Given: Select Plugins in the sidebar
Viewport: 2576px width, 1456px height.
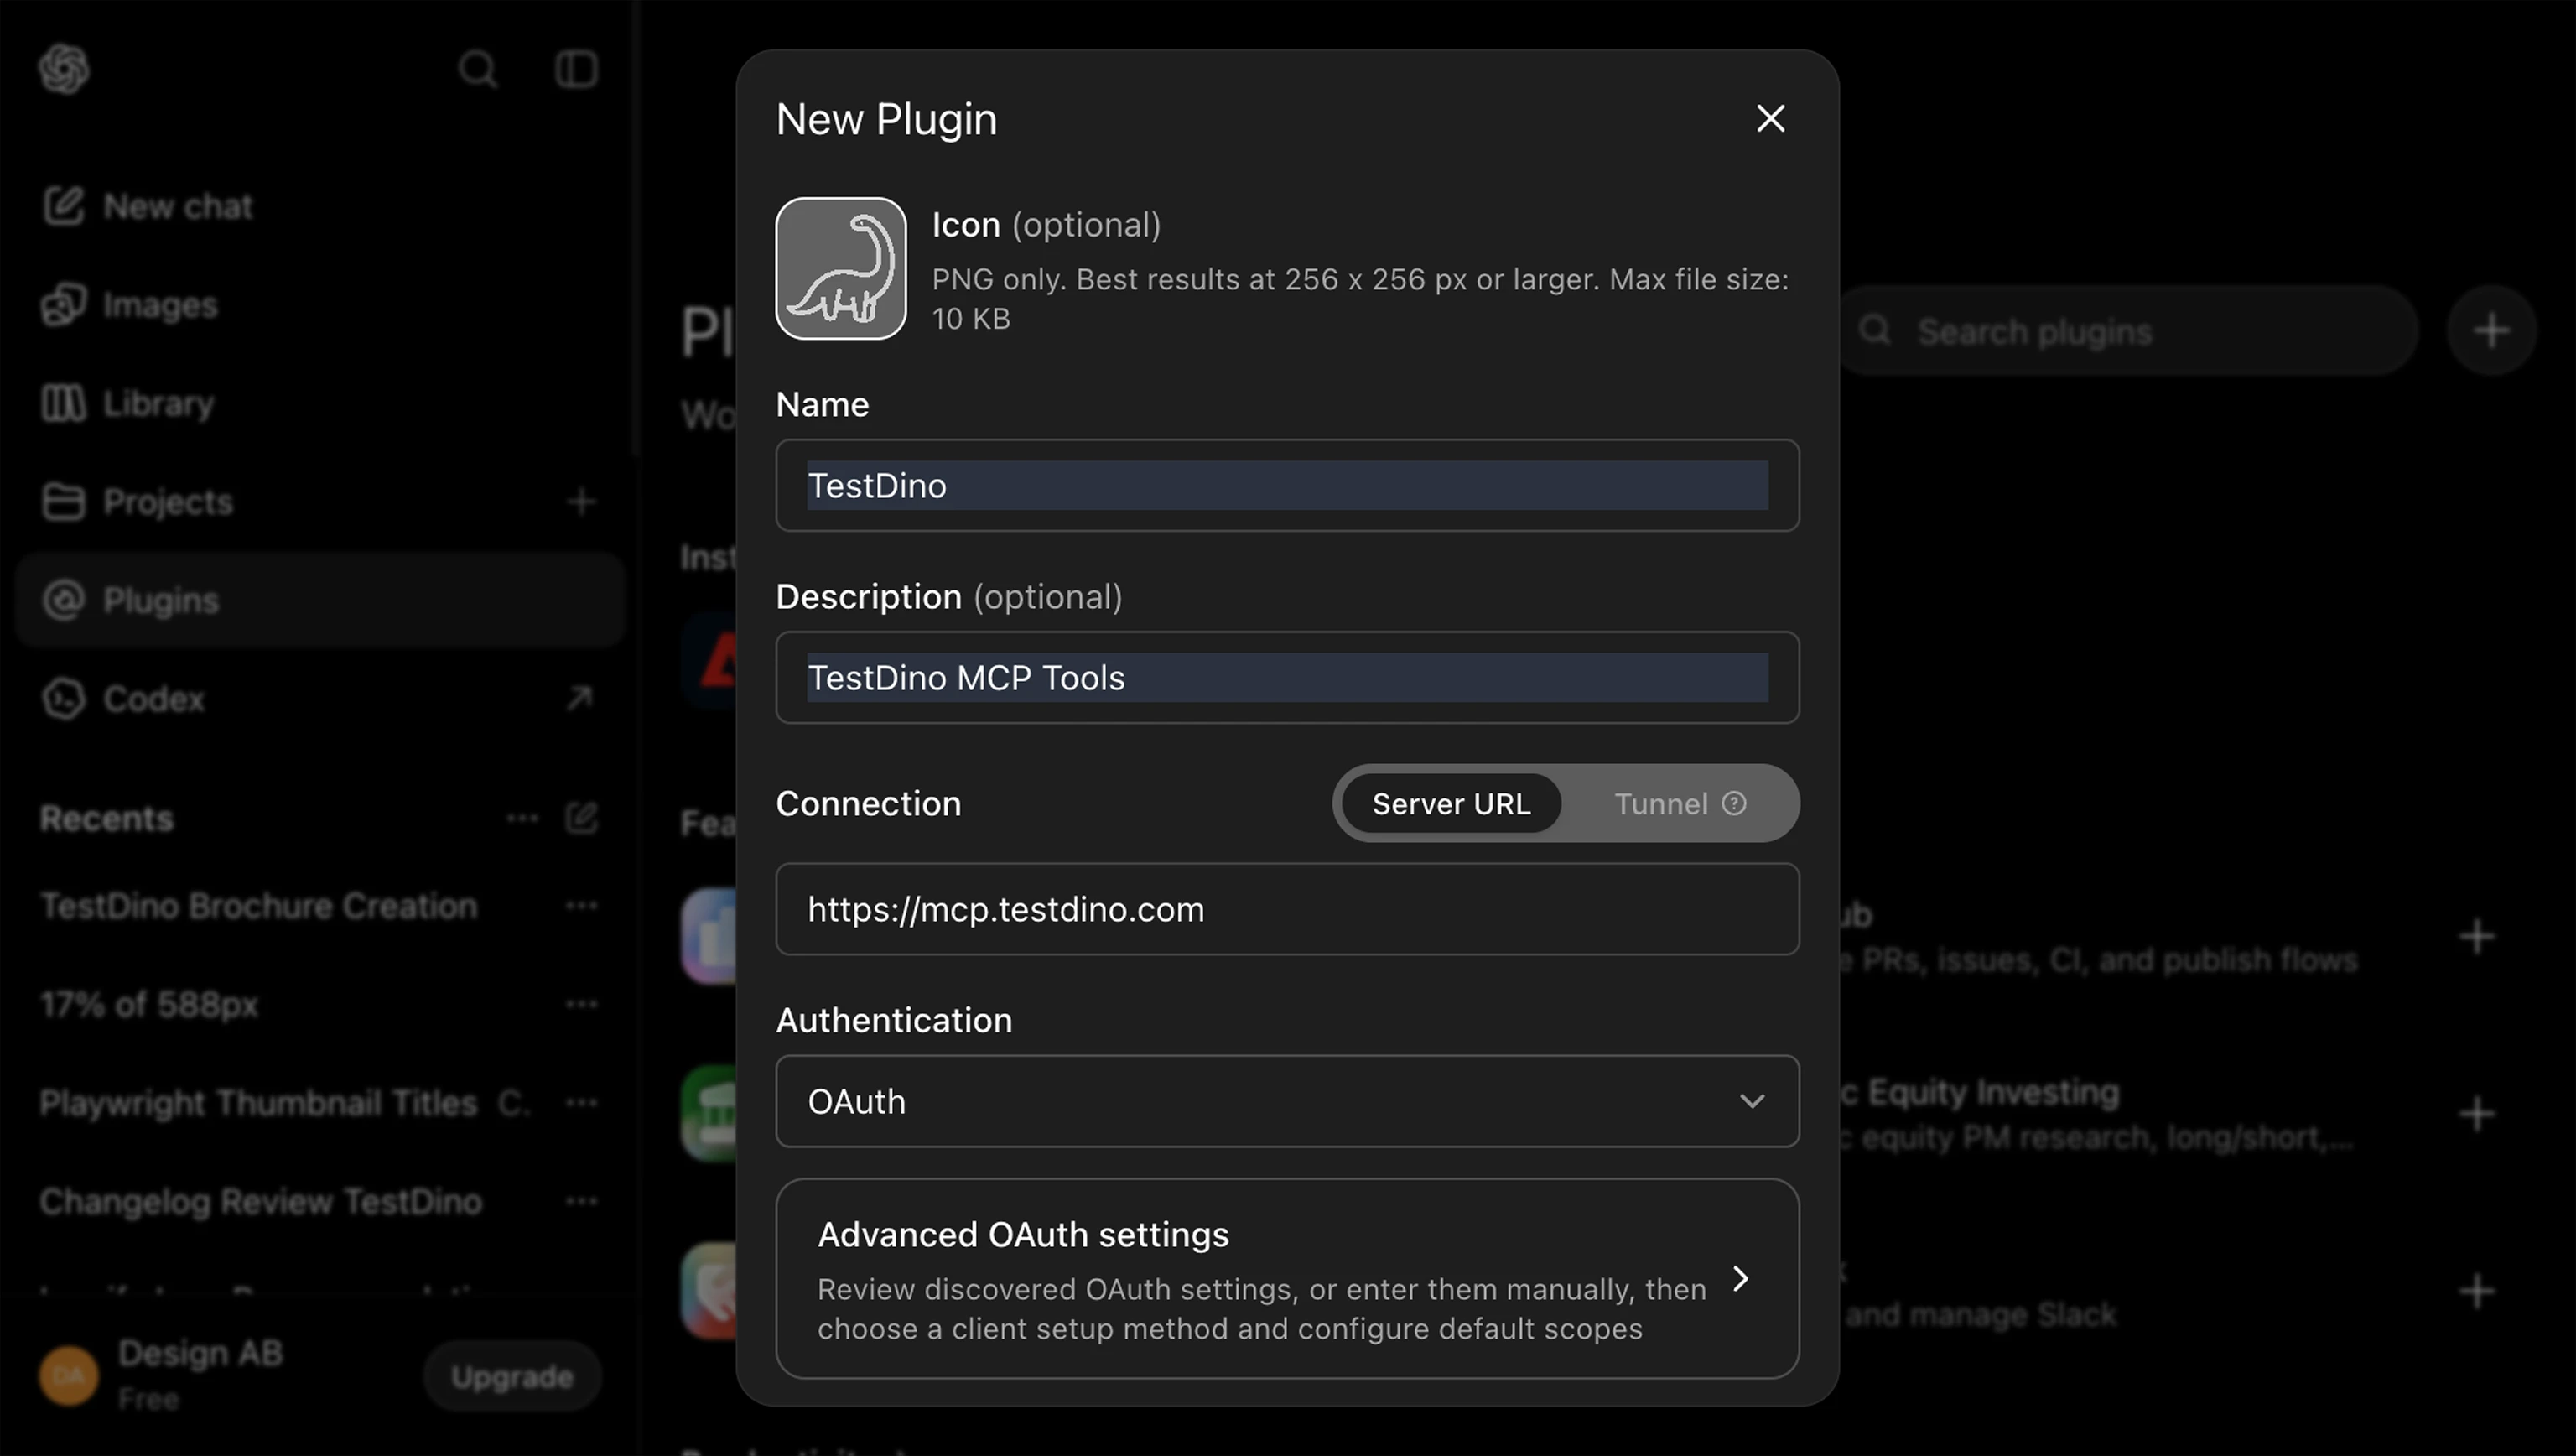Looking at the screenshot, I should point(320,600).
